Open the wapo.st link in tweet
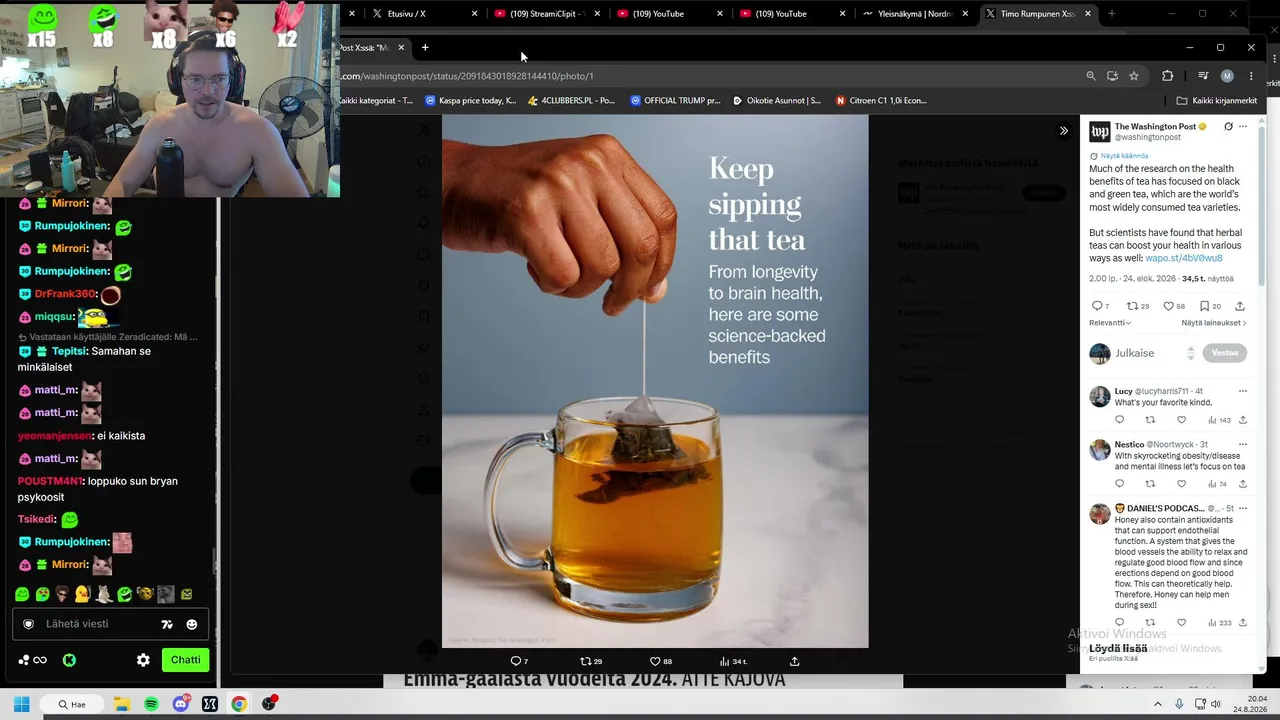The height and width of the screenshot is (720, 1280). point(1183,258)
